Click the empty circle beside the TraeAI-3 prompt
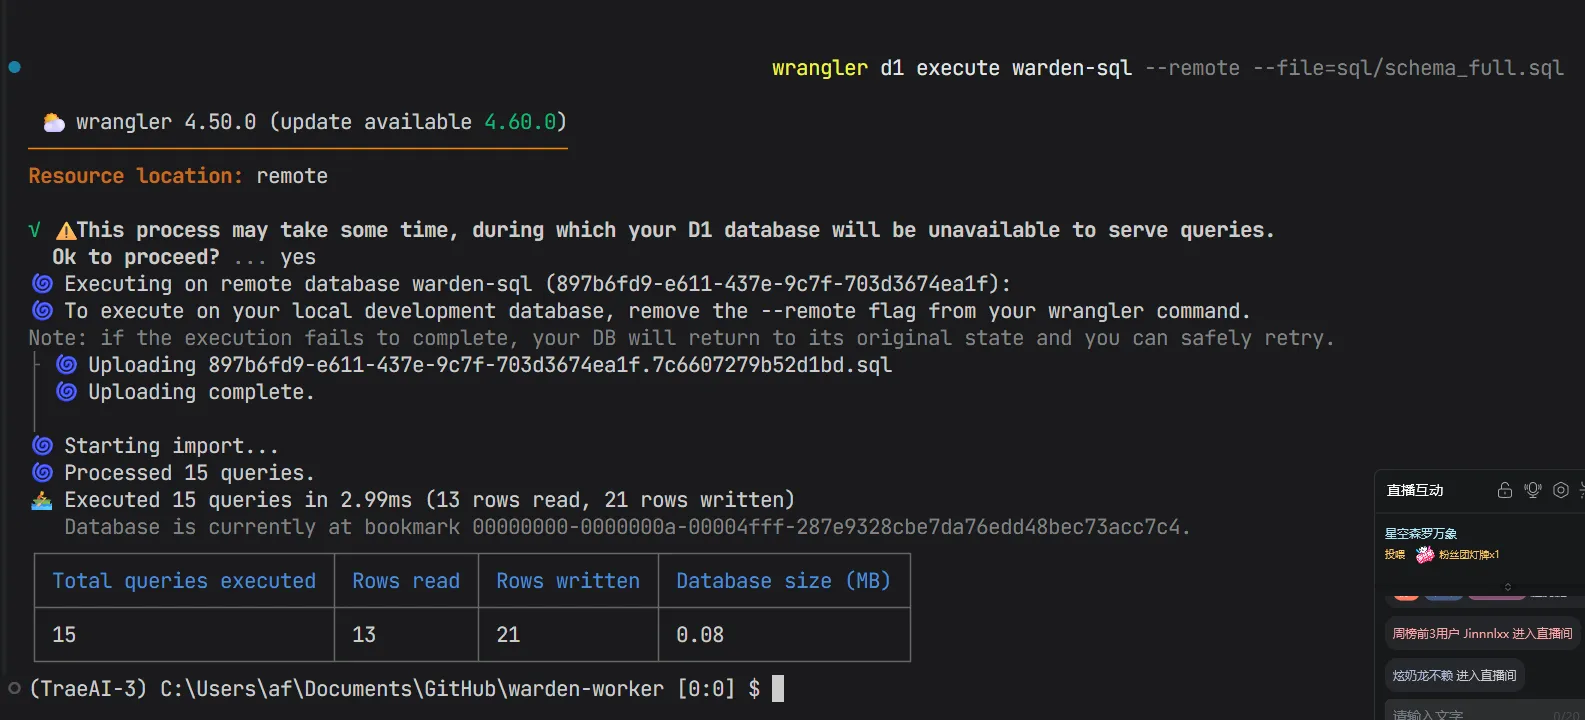Screen dimensions: 1585x720 (x=14, y=688)
